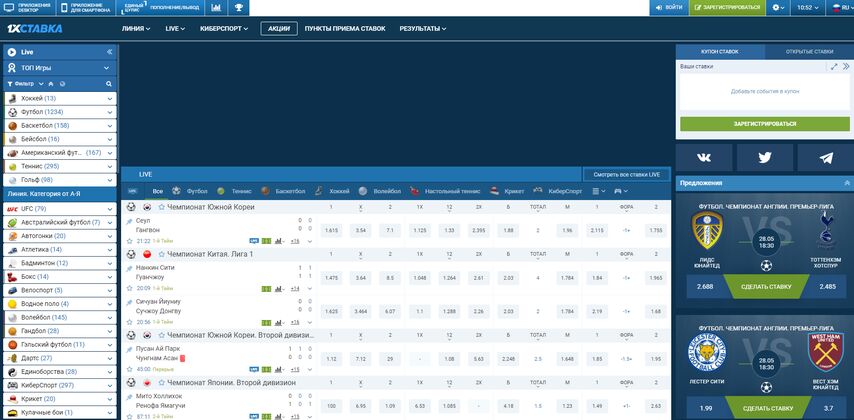The width and height of the screenshot is (854, 420).
Task: Click the trophy icon in top bar
Action: click(239, 8)
